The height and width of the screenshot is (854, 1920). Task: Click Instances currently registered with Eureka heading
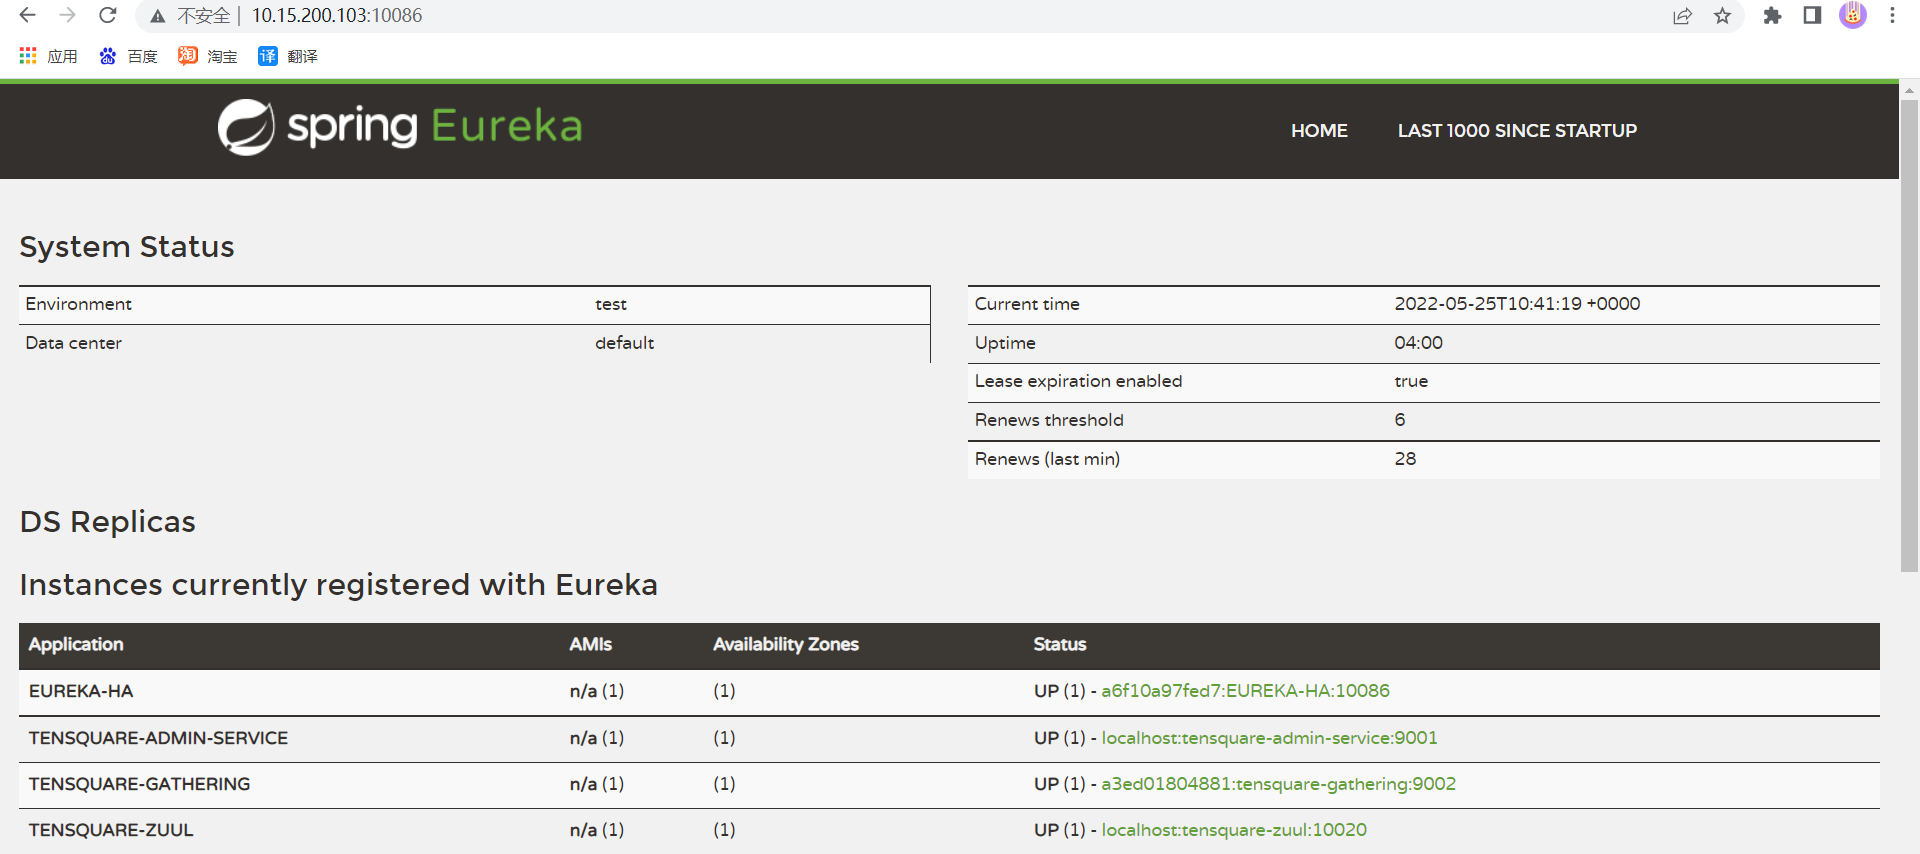[339, 585]
